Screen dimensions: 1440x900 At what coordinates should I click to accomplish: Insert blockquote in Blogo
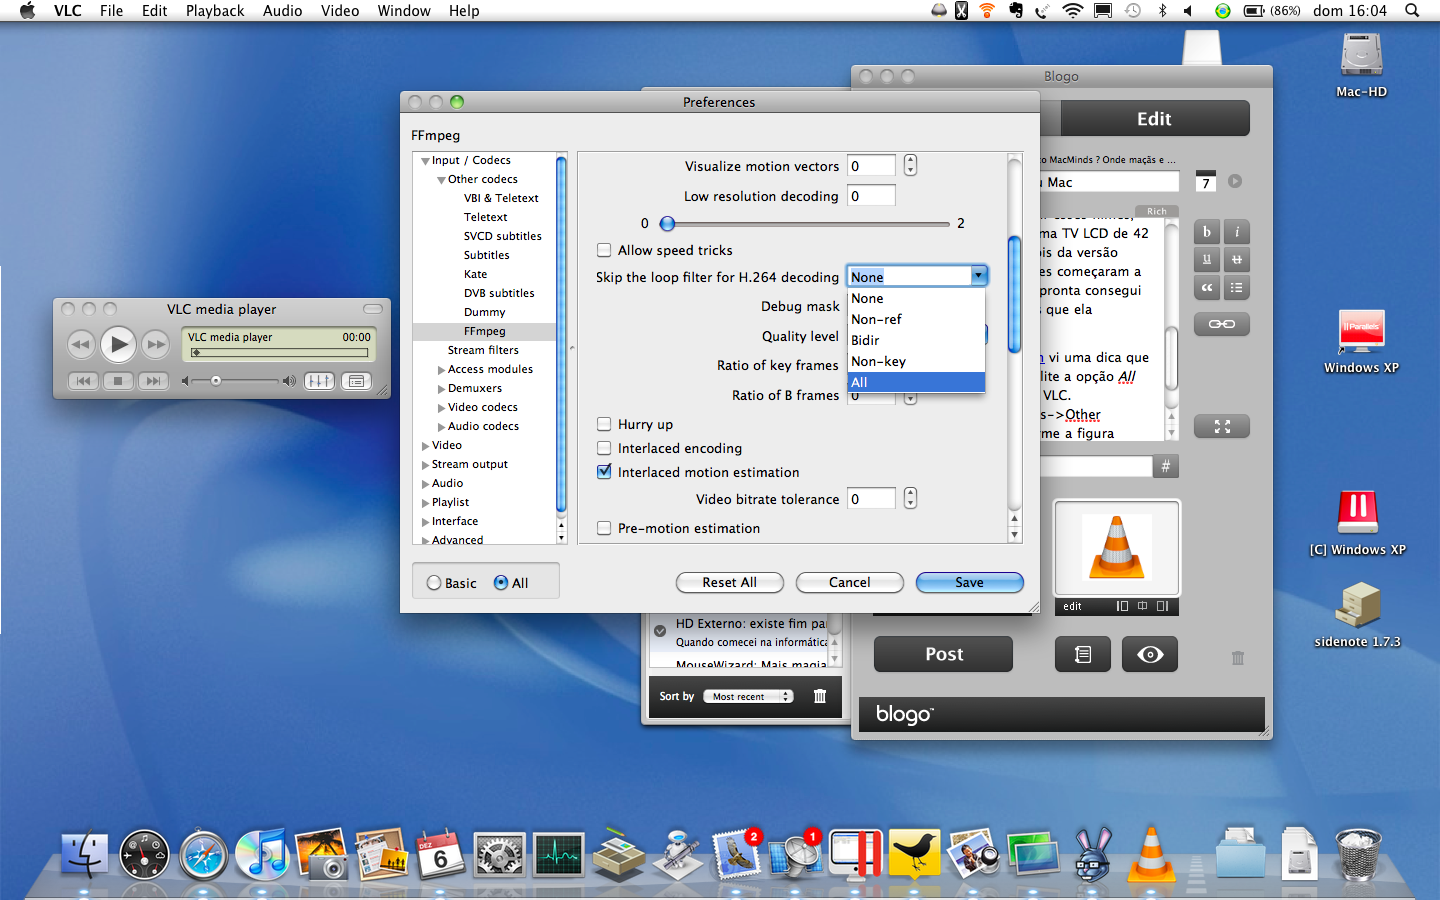click(x=1207, y=288)
